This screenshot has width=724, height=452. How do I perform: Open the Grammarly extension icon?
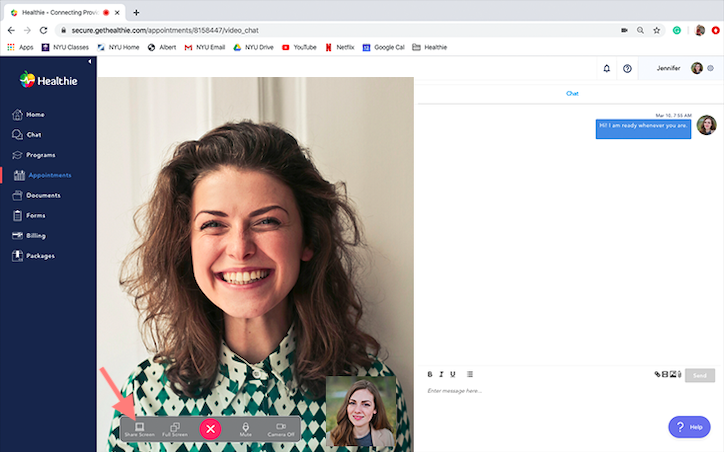677,30
